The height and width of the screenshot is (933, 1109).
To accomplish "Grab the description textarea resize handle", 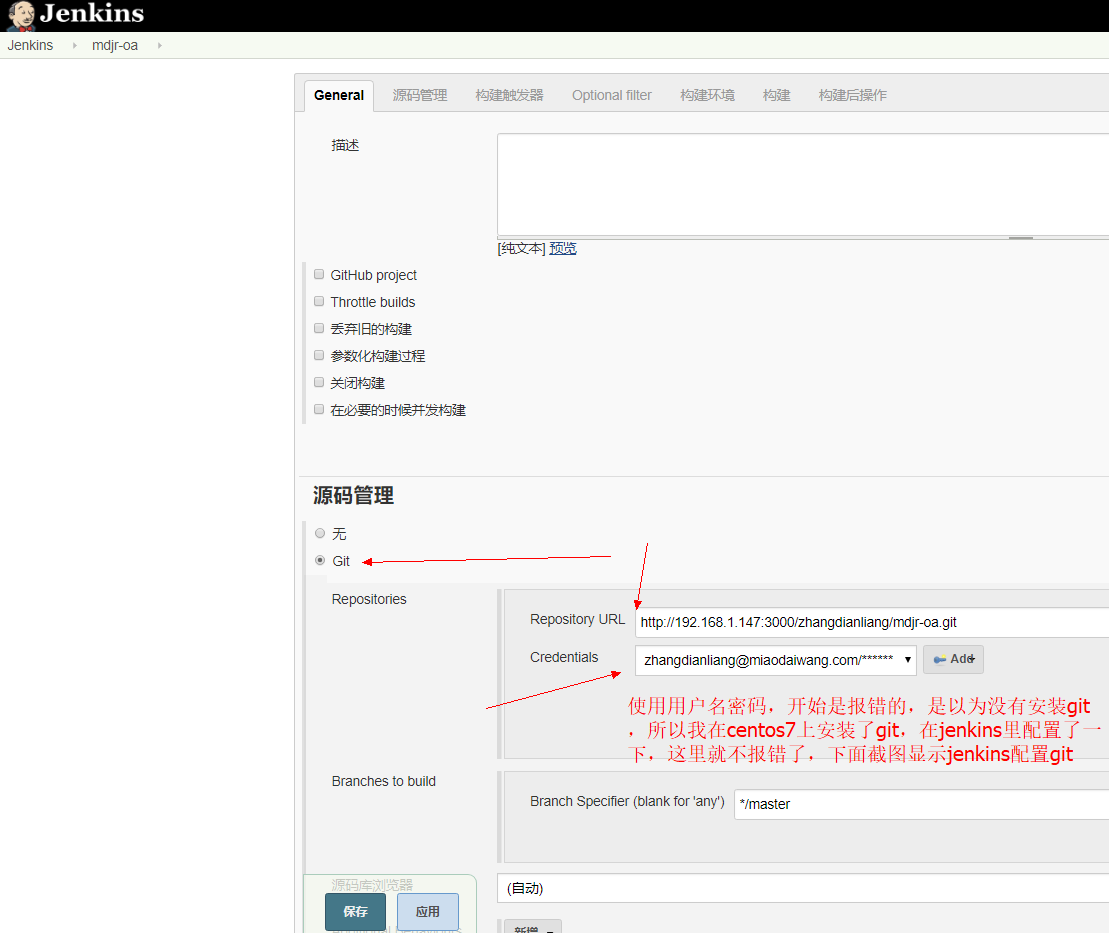I will click(1021, 238).
